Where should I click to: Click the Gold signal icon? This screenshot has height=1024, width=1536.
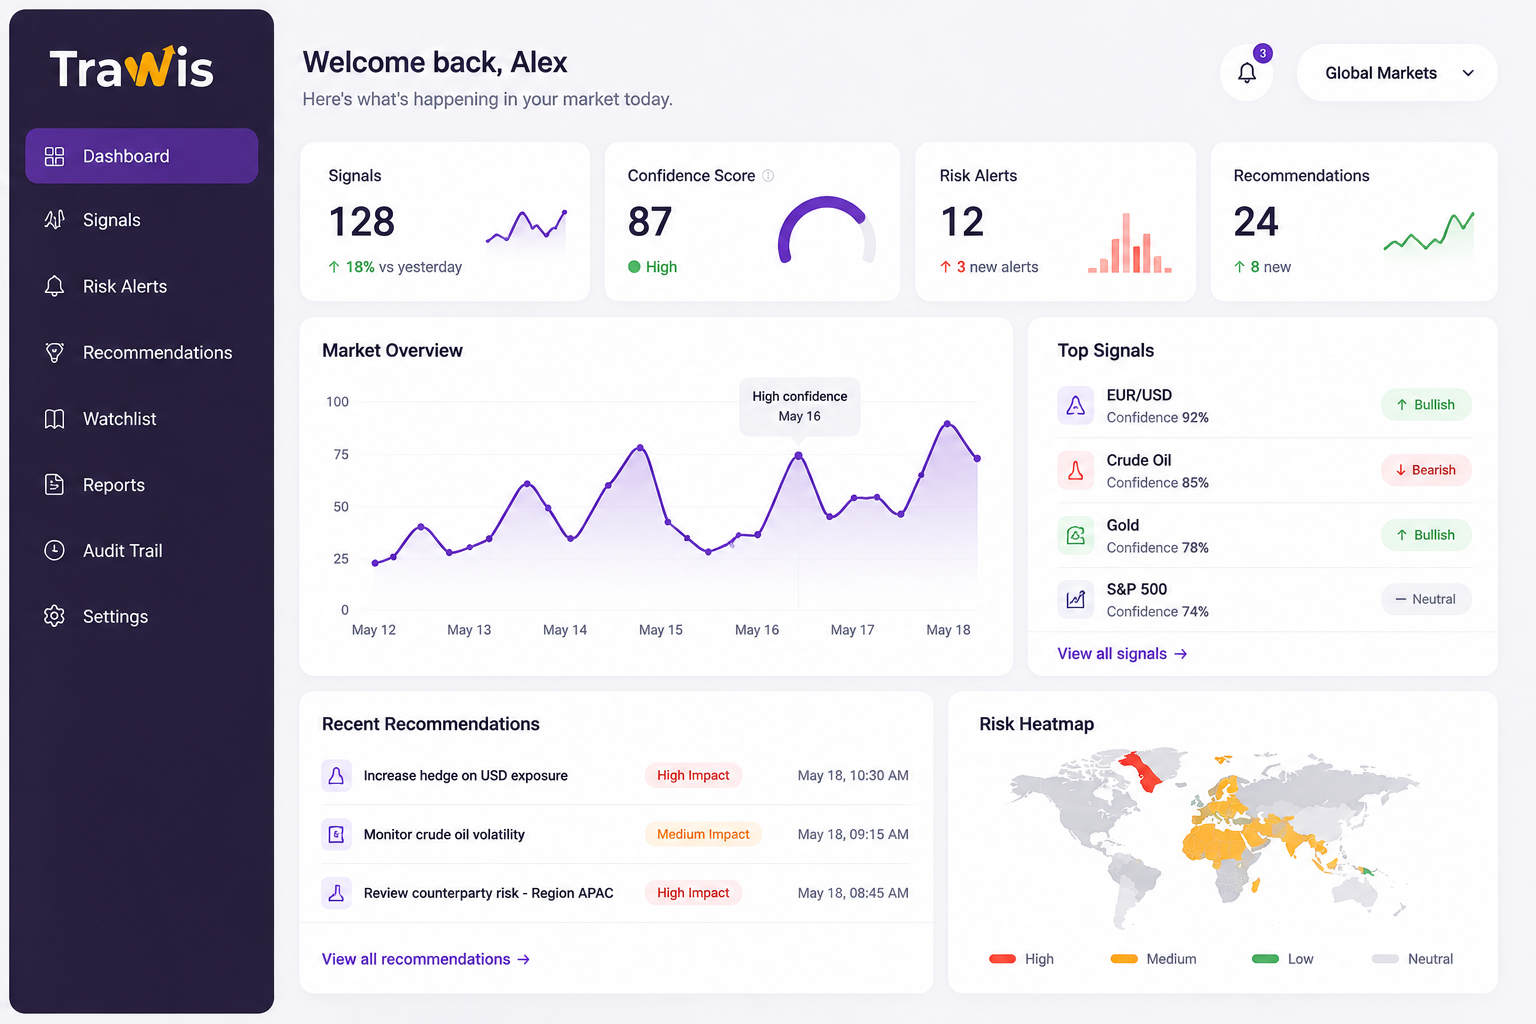[1075, 535]
